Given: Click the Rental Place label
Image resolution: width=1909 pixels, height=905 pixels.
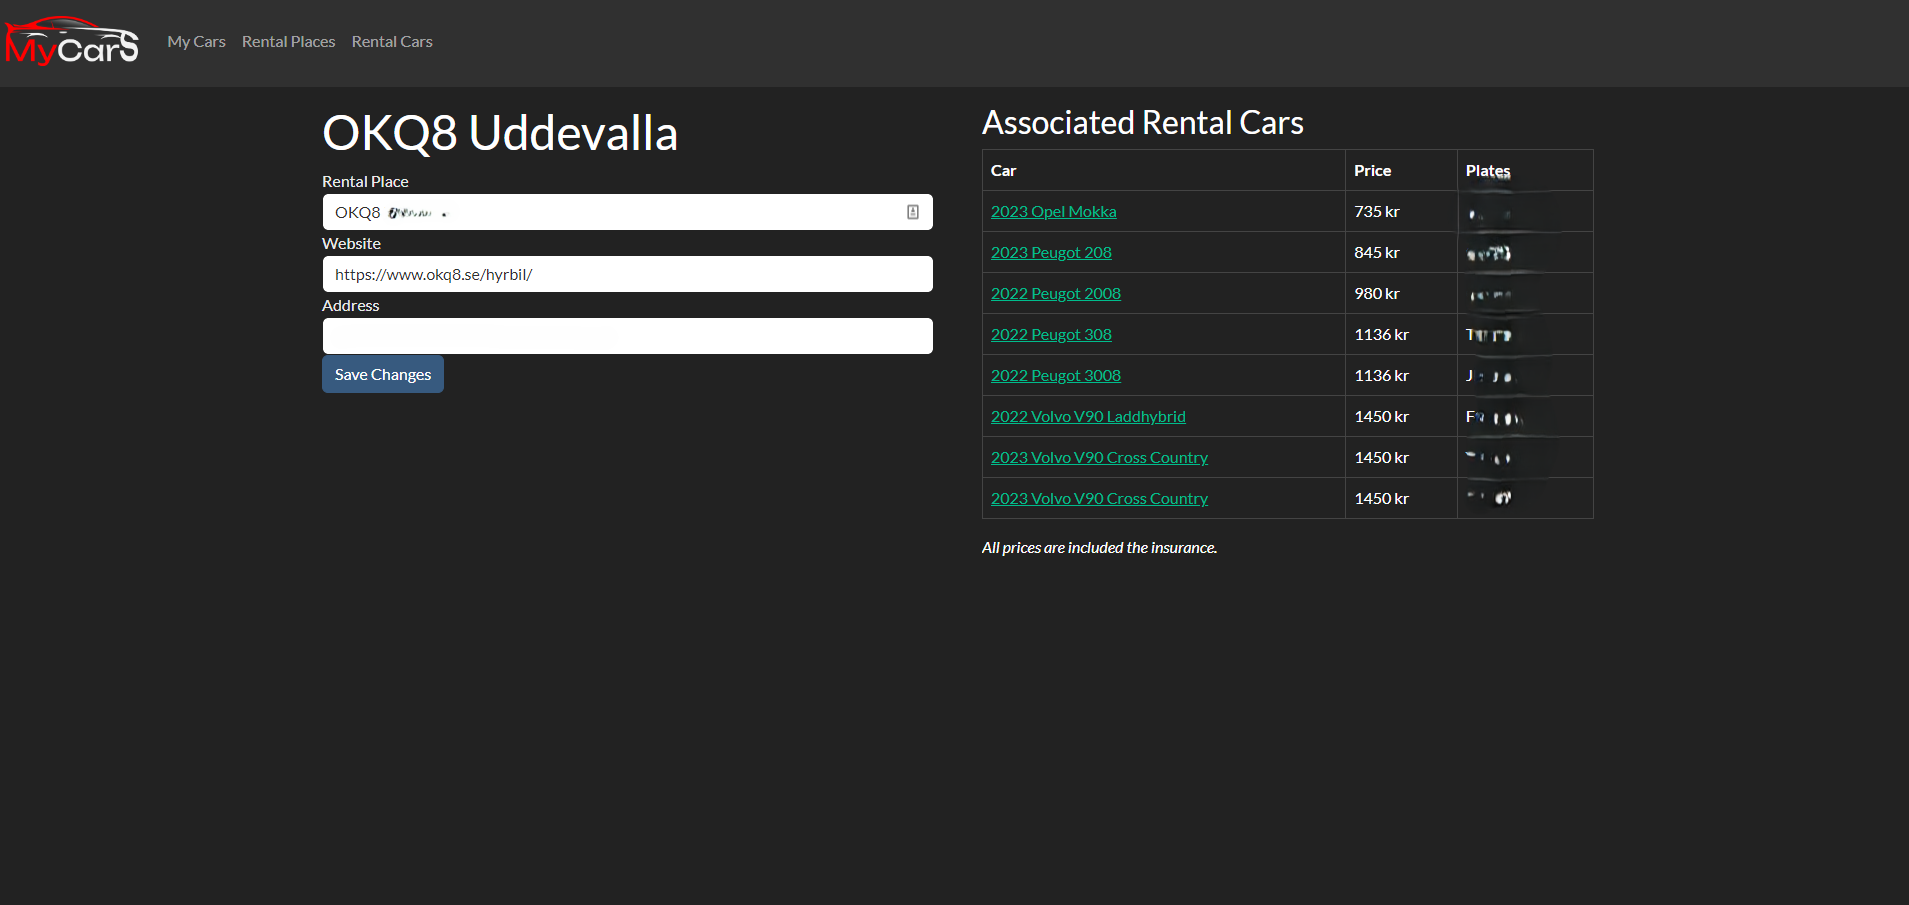Looking at the screenshot, I should pyautogui.click(x=365, y=182).
